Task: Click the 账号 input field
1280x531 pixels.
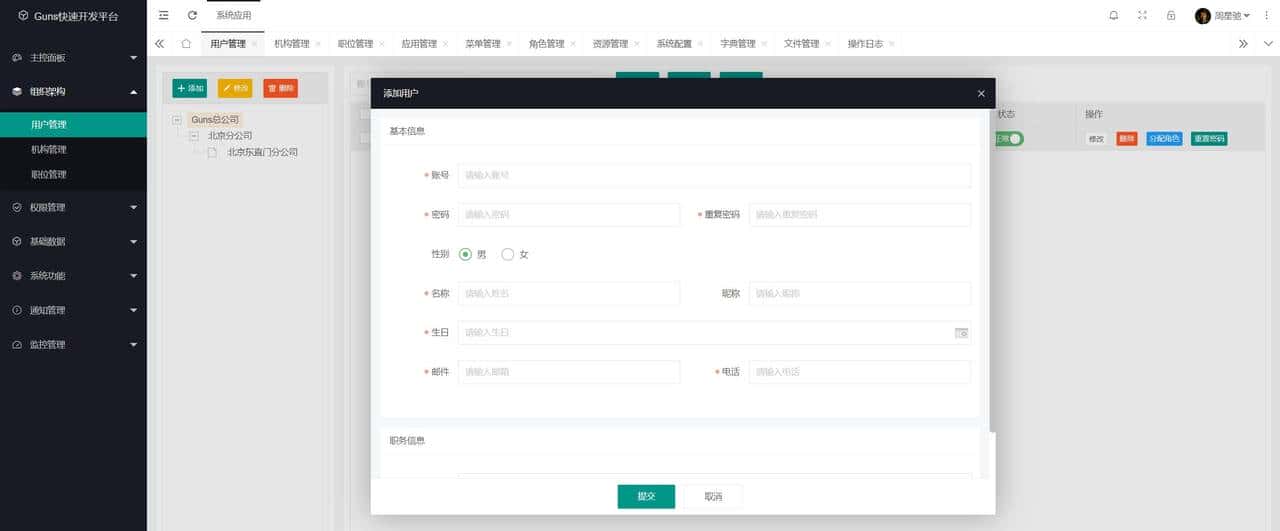Action: [714, 175]
